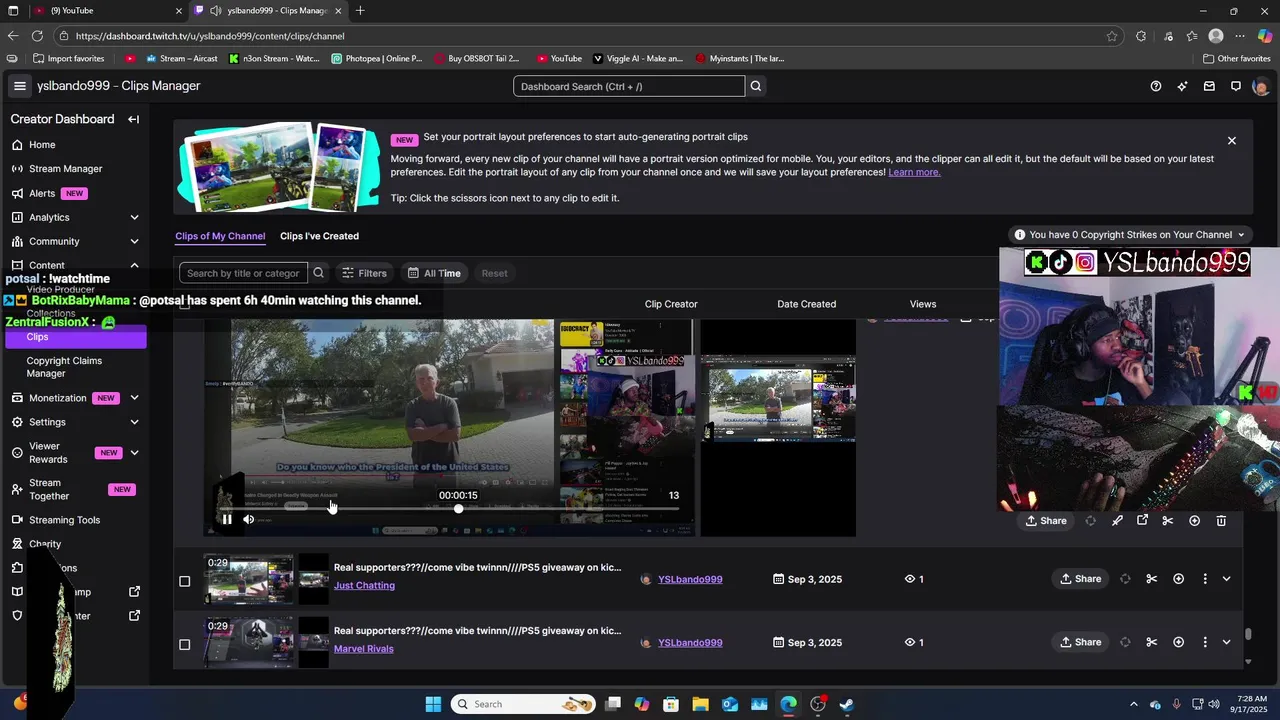The width and height of the screenshot is (1280, 720).
Task: Share the Marvel Rivals clip
Action: [x=1080, y=642]
